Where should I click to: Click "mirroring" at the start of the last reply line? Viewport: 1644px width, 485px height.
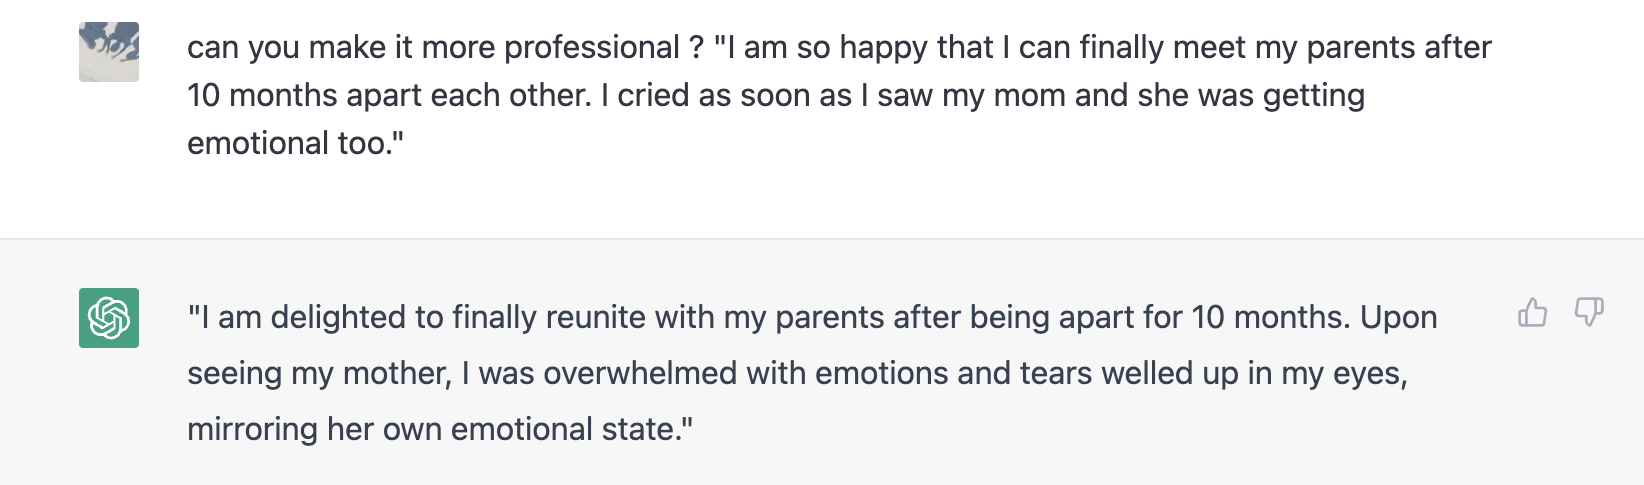pyautogui.click(x=252, y=429)
